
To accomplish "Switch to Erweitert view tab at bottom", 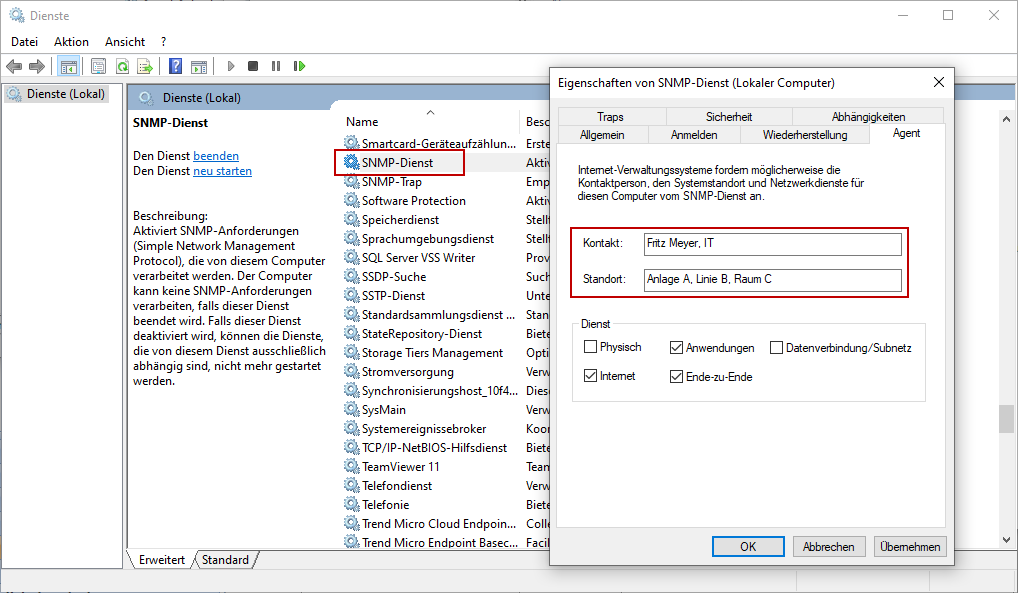I will [162, 559].
